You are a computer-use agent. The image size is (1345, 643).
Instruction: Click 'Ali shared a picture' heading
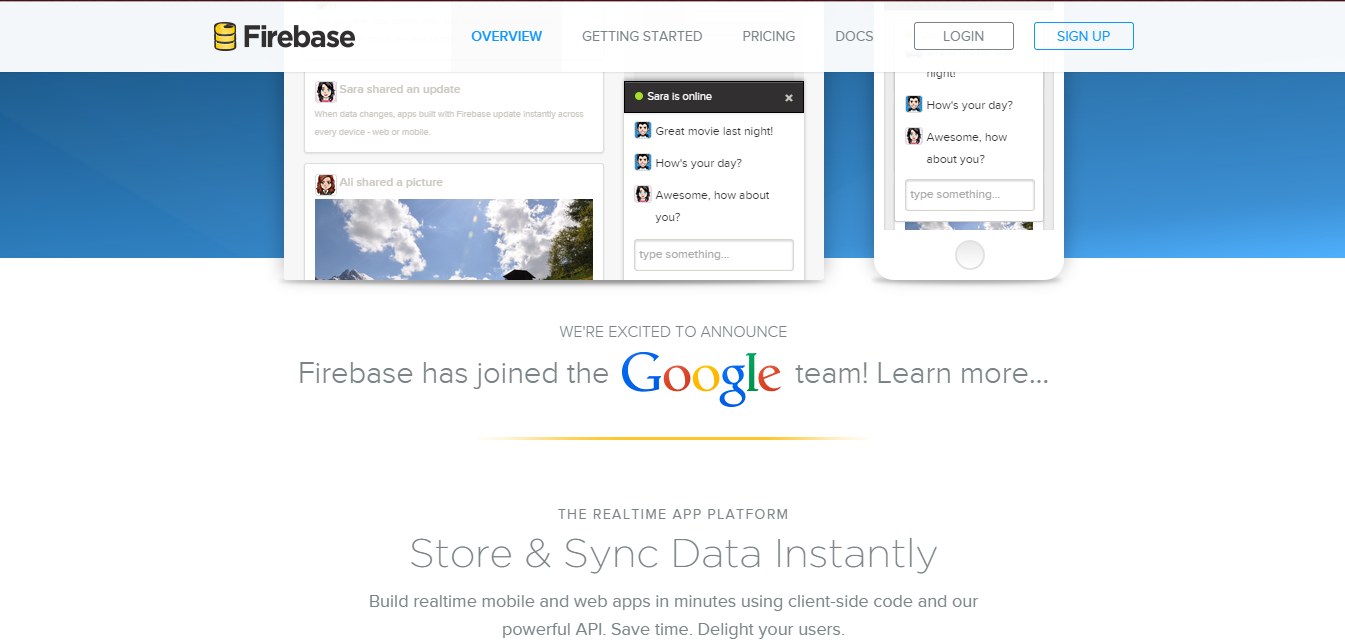[391, 183]
